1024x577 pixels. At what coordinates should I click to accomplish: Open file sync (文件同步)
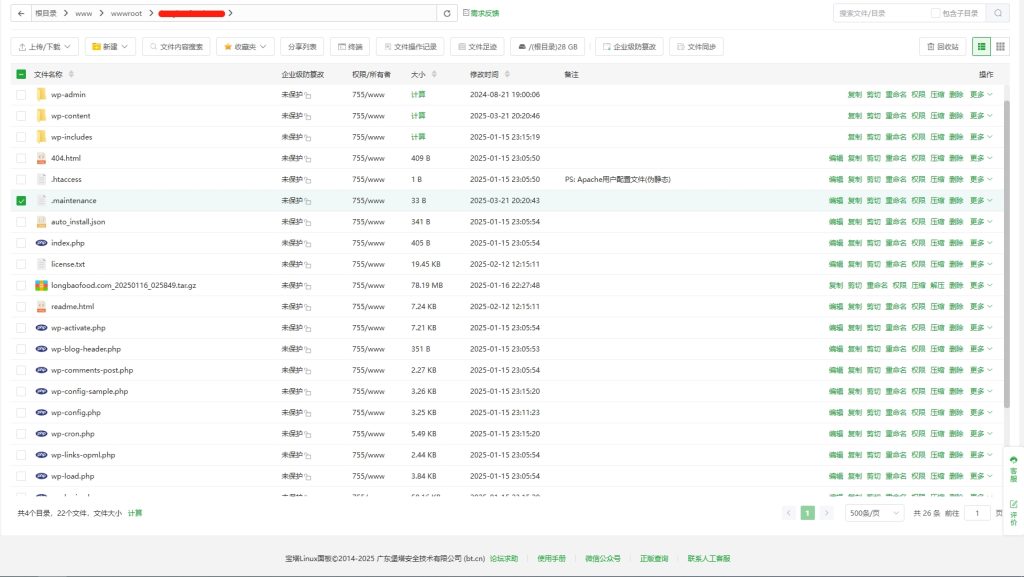pos(696,46)
